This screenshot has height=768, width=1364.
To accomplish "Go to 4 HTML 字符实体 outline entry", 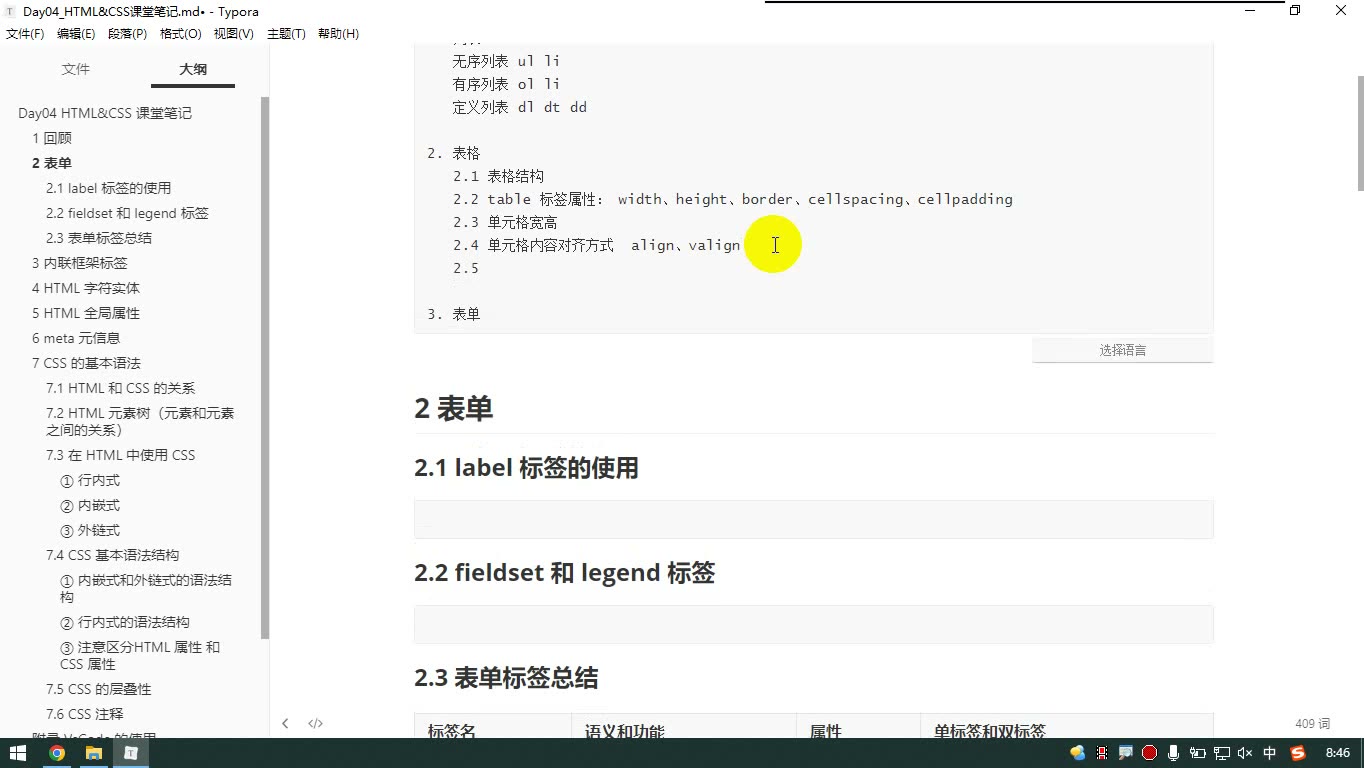I will click(86, 288).
